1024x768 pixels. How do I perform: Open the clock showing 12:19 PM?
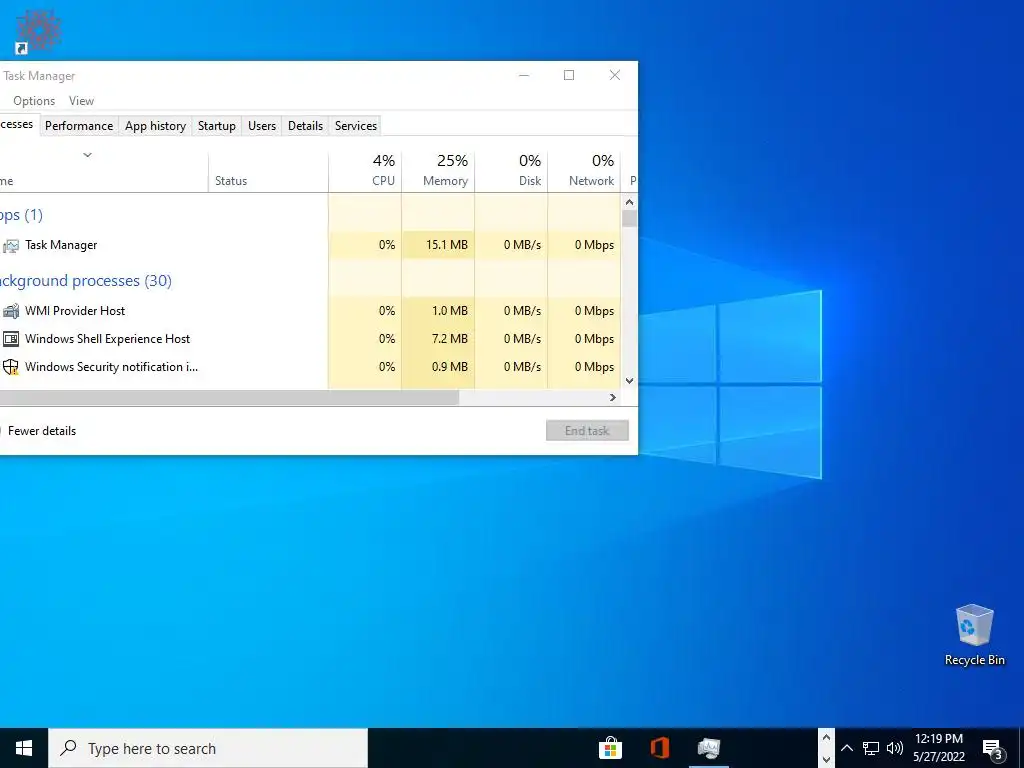(939, 748)
